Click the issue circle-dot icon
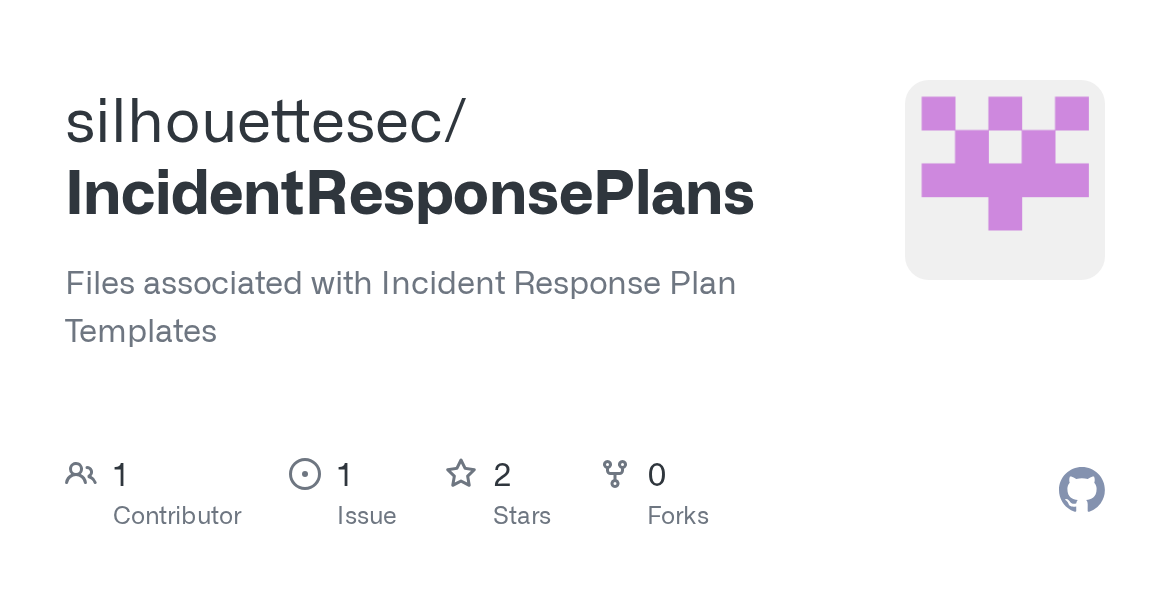Screen dimensions: 1170x600 (304, 473)
